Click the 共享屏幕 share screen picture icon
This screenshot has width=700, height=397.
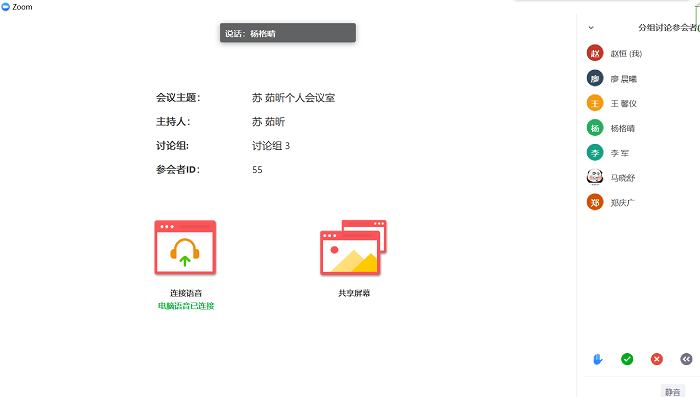coord(353,247)
